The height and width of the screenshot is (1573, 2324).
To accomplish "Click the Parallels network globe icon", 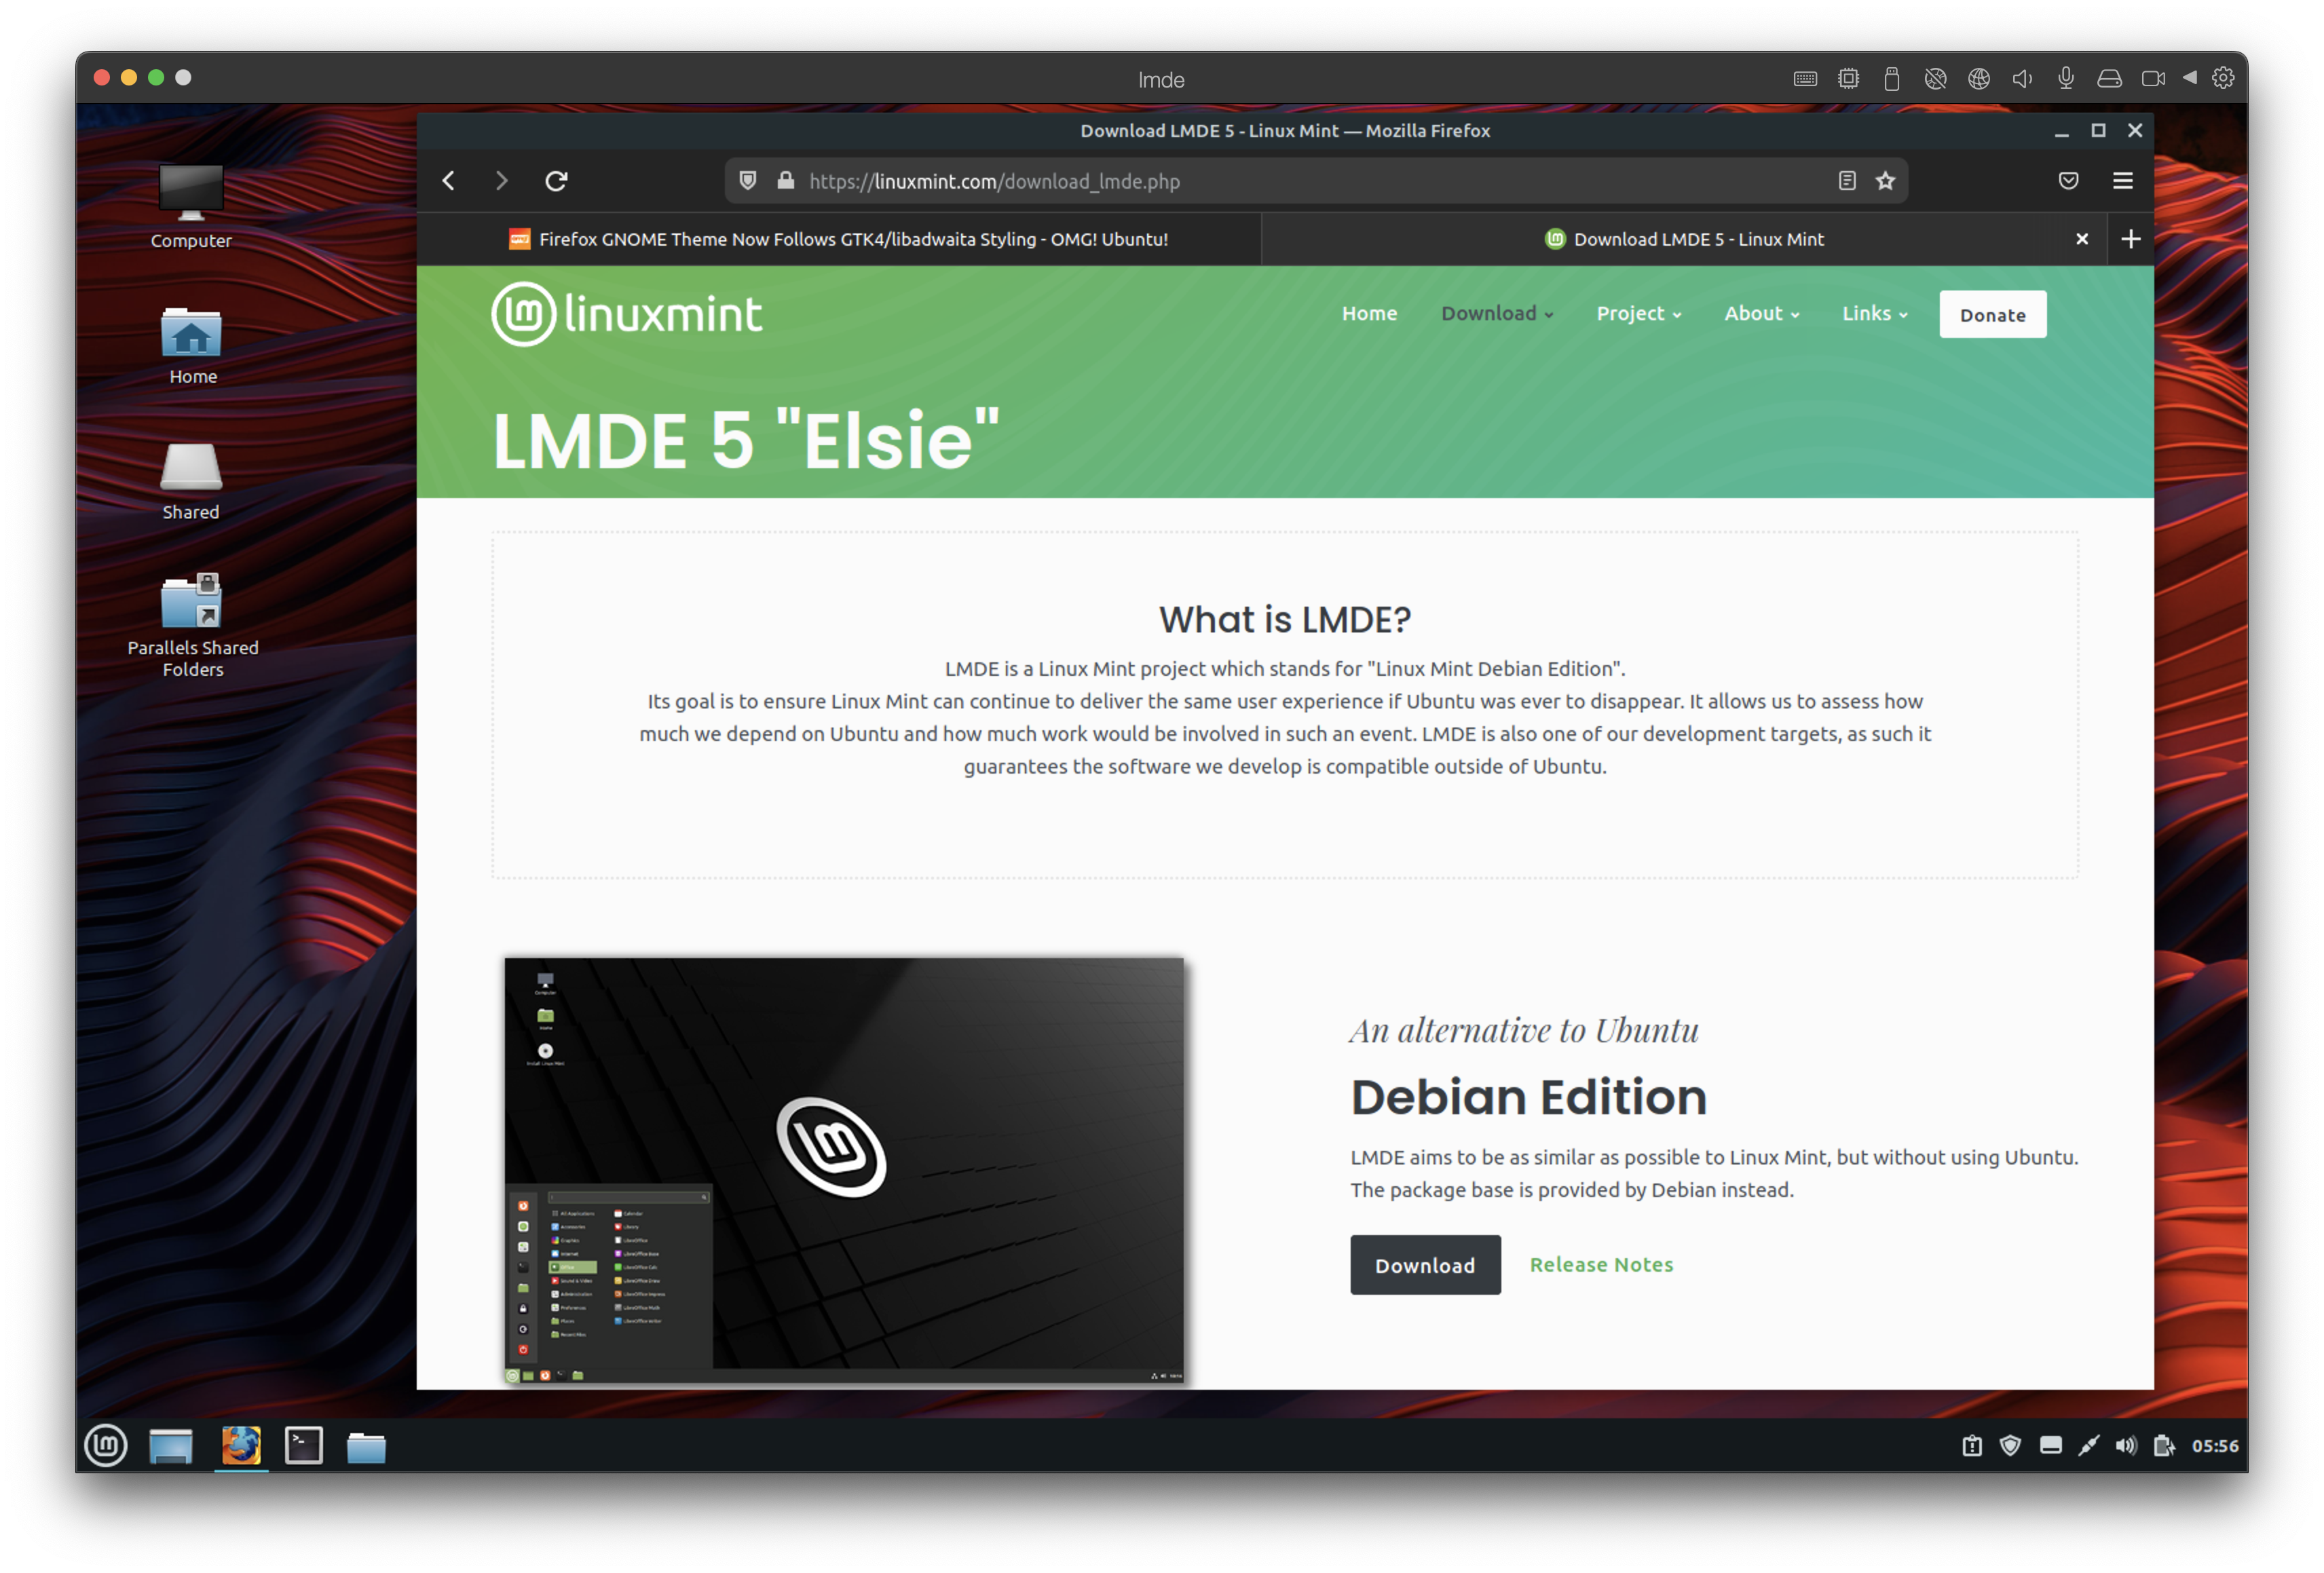I will coord(1979,79).
